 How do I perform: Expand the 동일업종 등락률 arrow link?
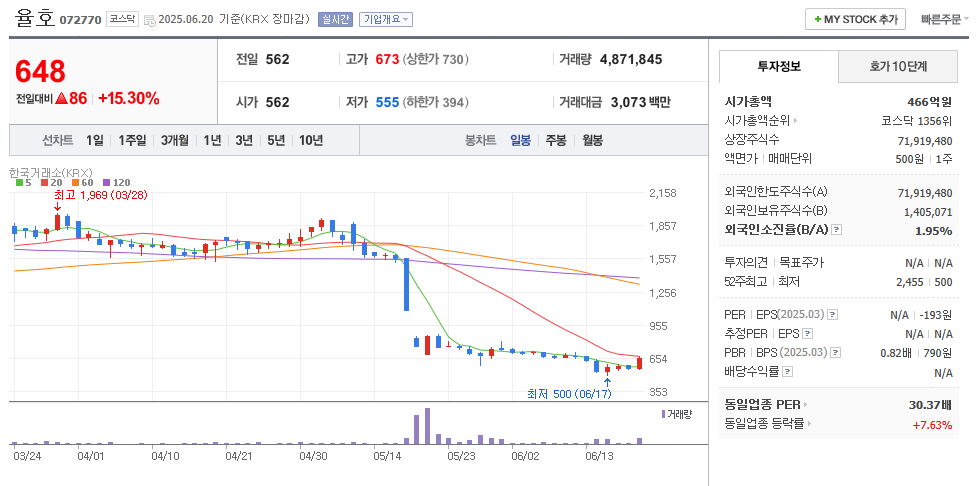(x=809, y=424)
